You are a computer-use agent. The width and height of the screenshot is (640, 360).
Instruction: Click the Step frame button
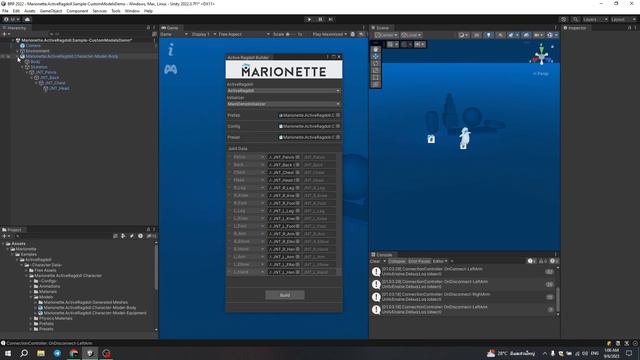click(331, 19)
